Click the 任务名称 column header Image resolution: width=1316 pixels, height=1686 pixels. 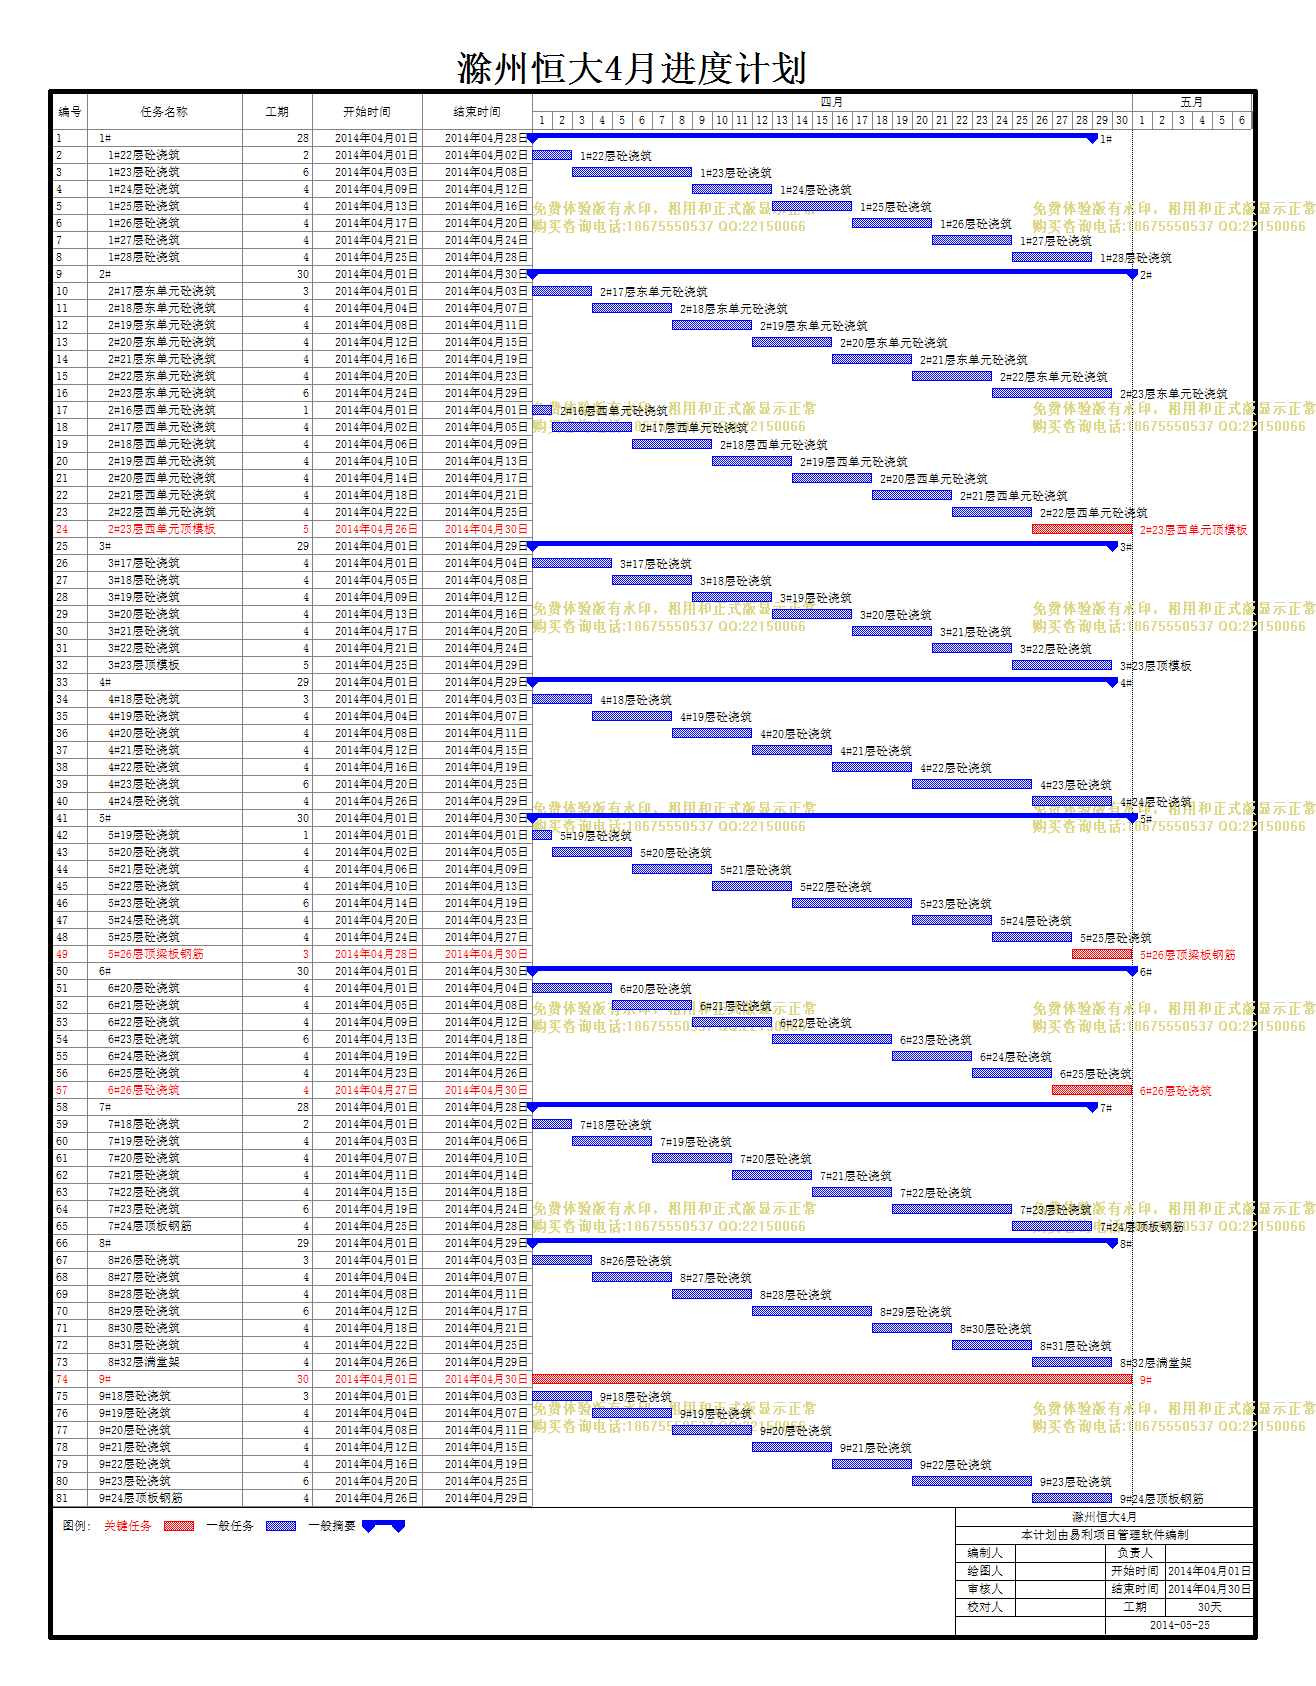coord(164,112)
